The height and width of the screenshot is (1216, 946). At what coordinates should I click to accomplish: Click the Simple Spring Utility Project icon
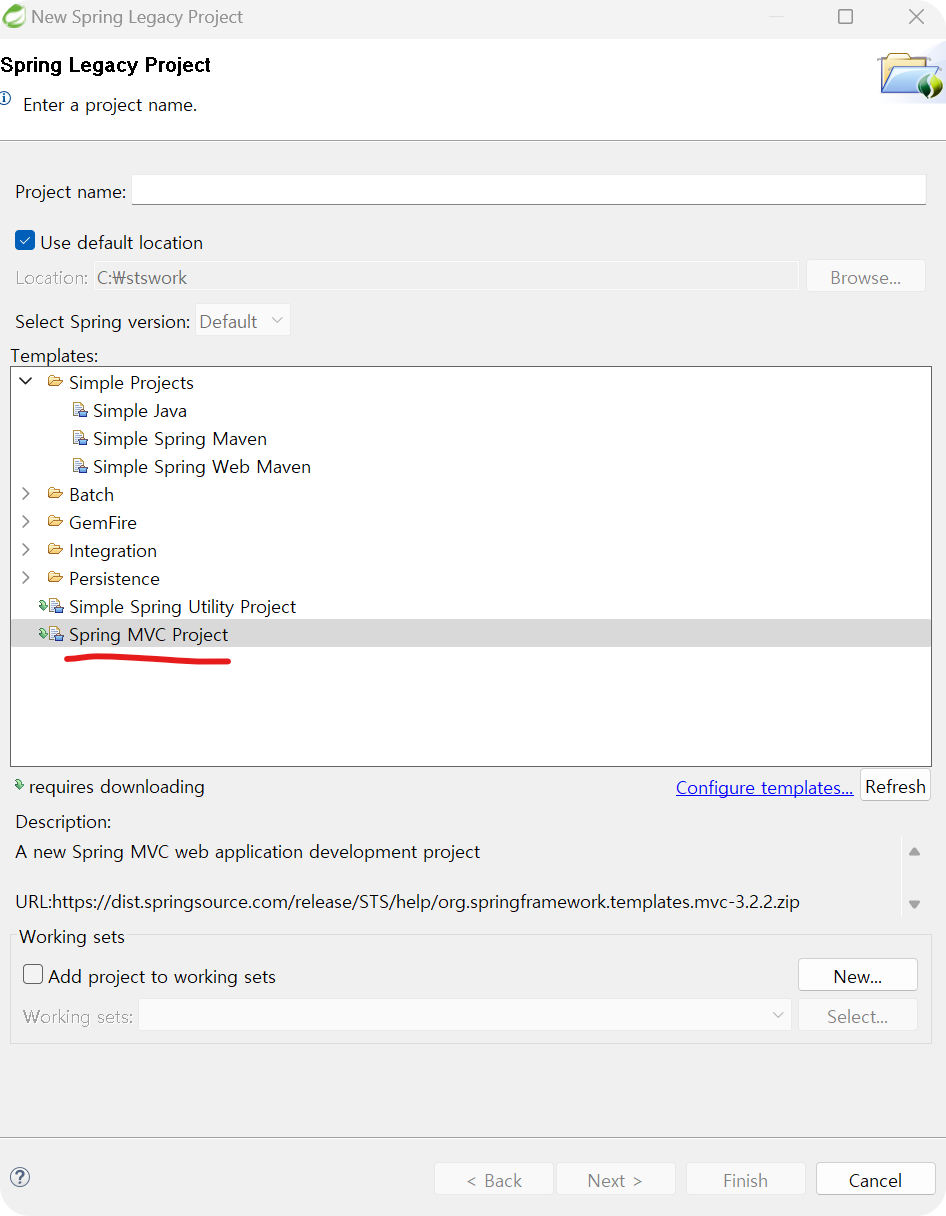click(x=51, y=606)
